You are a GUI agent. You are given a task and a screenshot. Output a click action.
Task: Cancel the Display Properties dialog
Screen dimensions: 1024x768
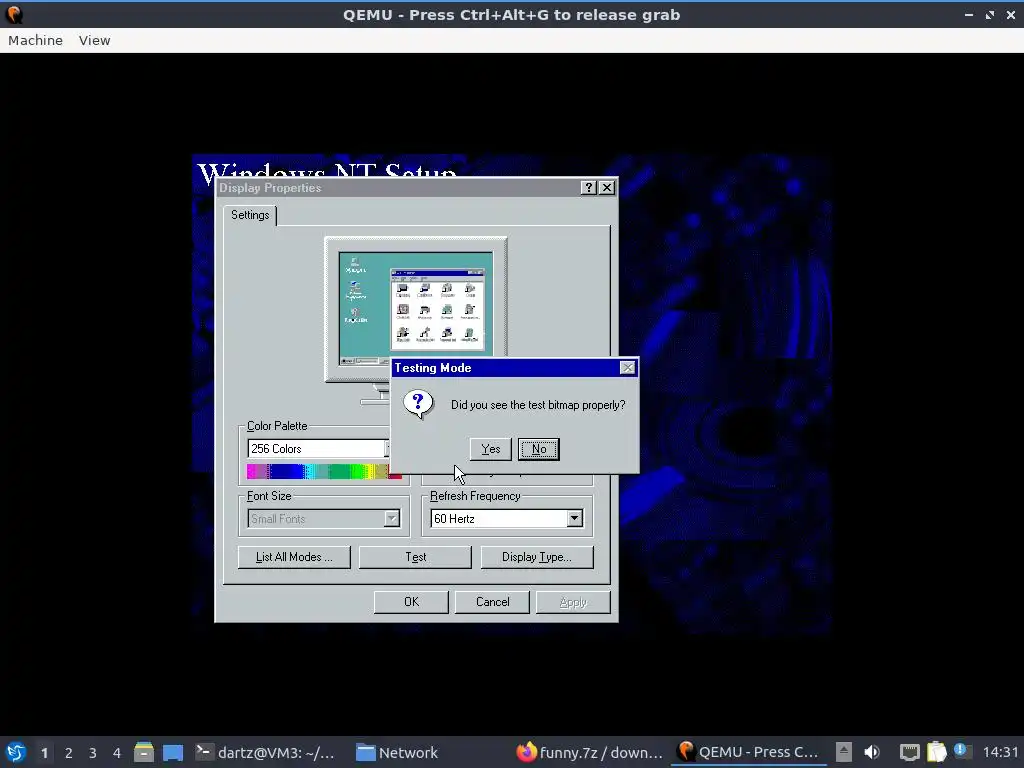pos(492,602)
